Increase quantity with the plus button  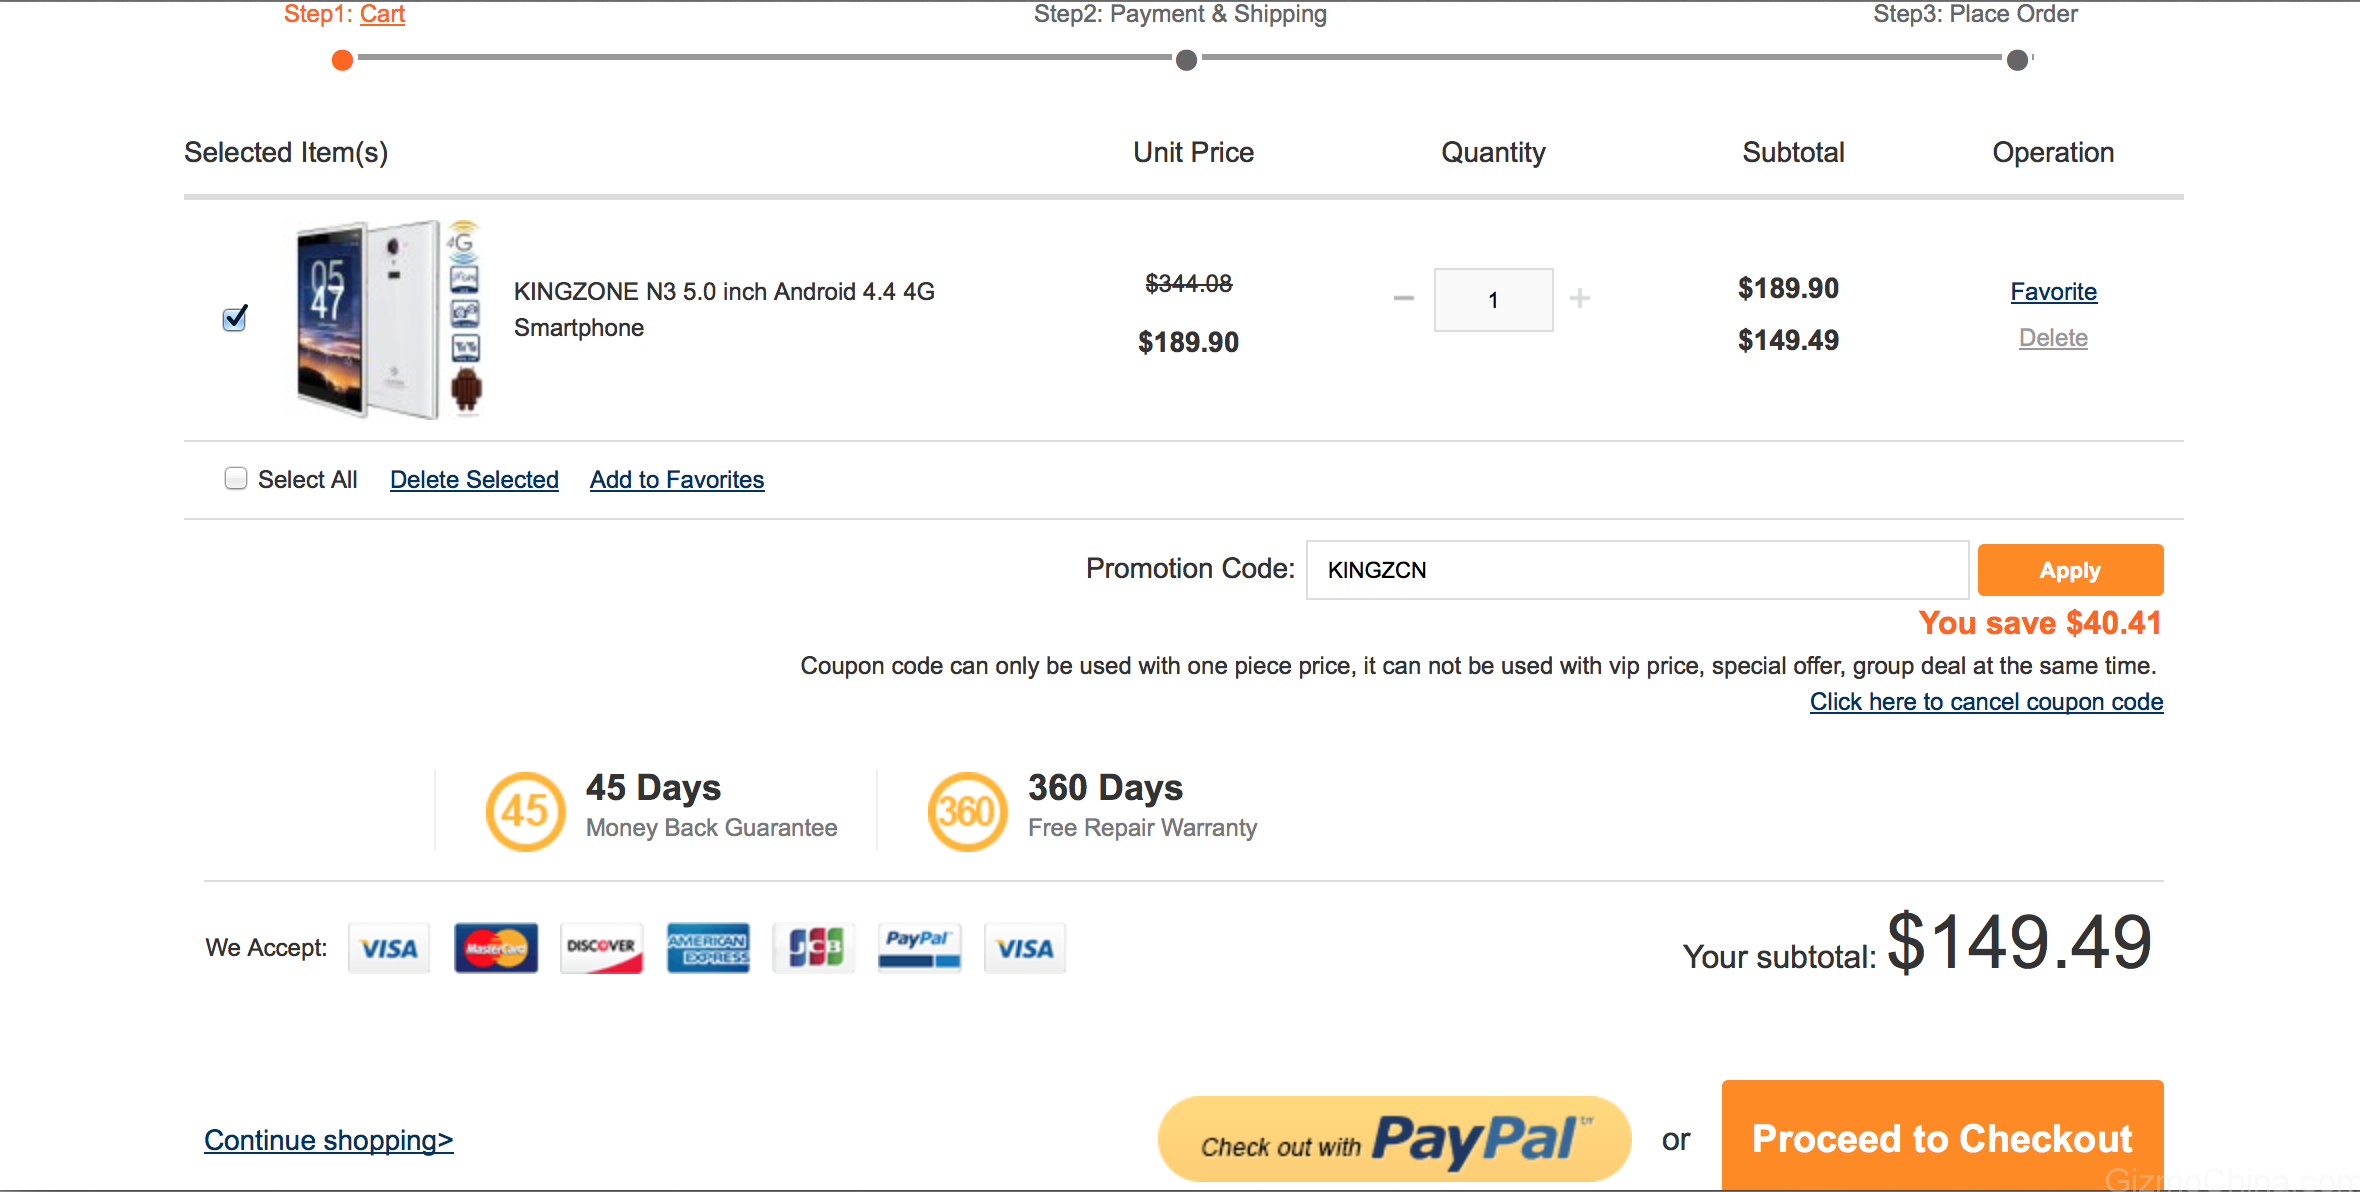(x=1580, y=298)
